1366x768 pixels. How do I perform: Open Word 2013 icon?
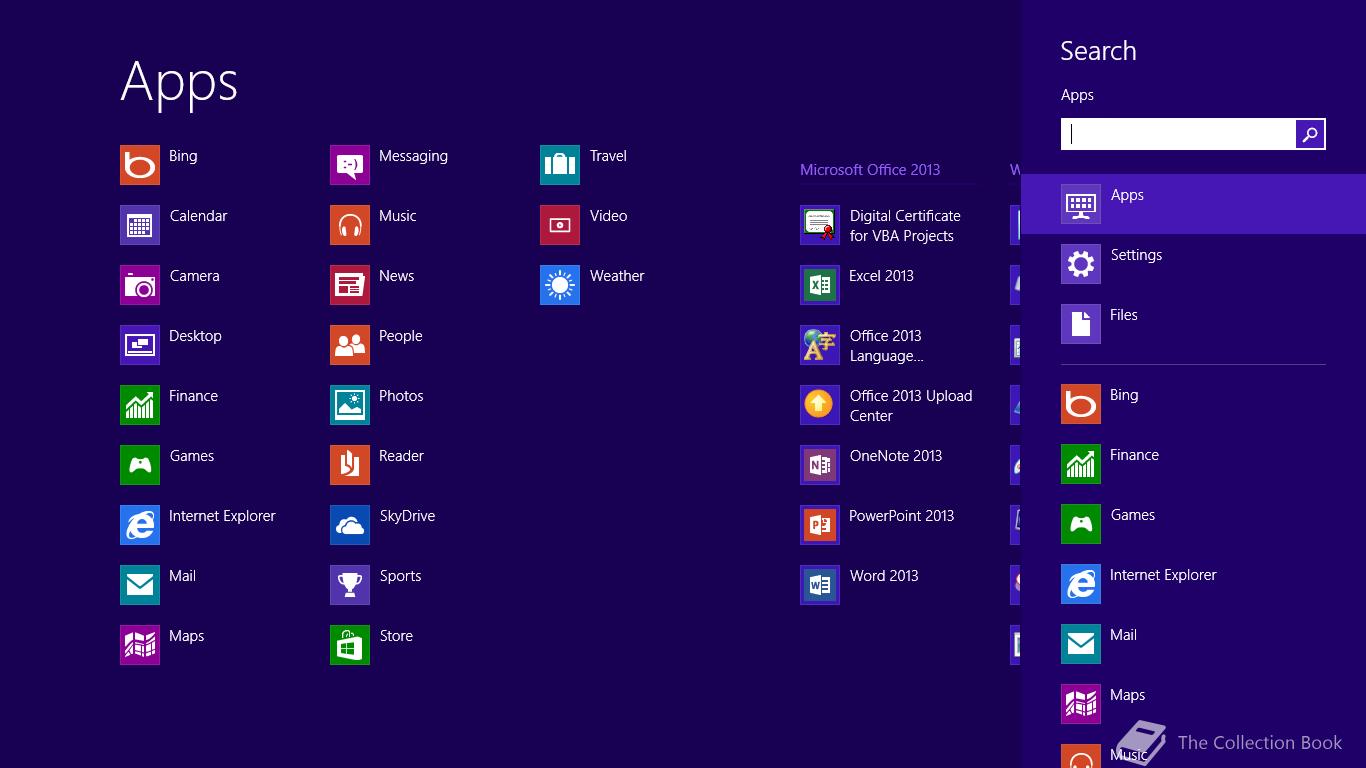(x=820, y=585)
